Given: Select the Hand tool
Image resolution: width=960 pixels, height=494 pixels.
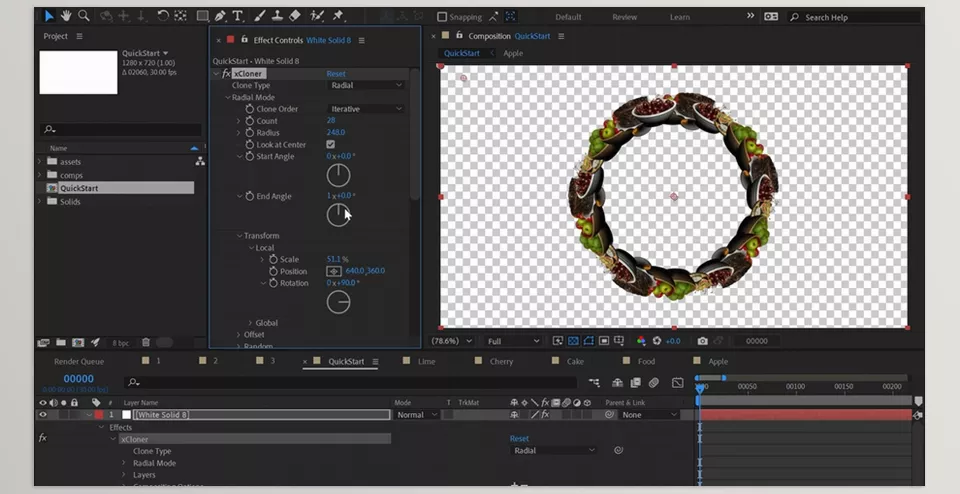Looking at the screenshot, I should coord(66,16).
